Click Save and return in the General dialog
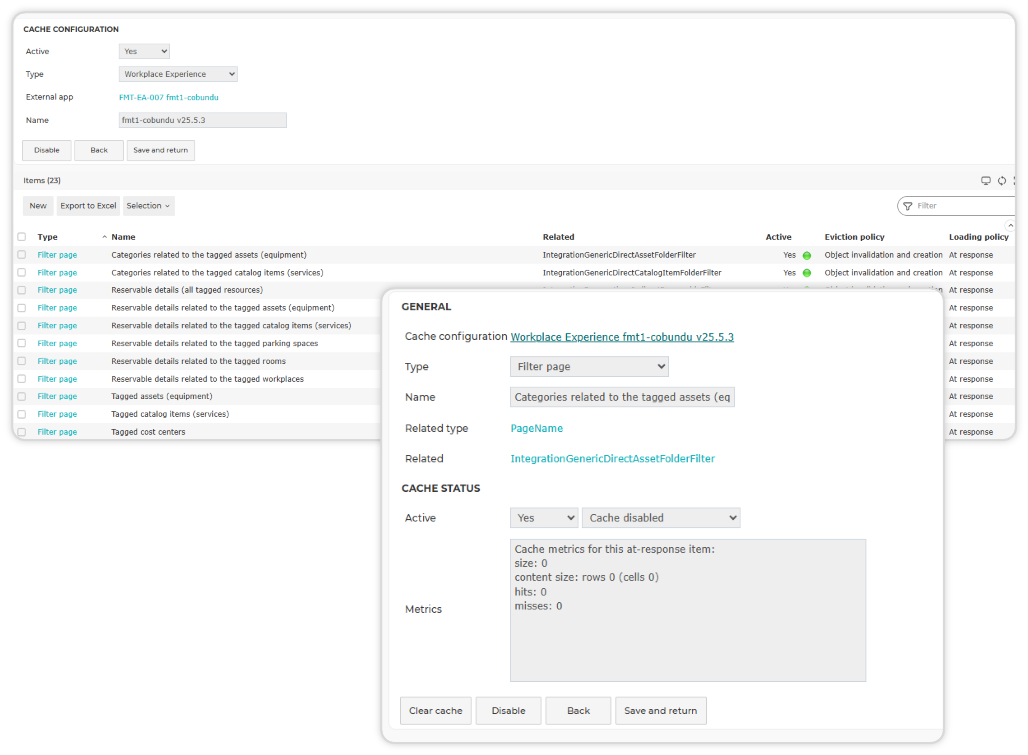 661,711
